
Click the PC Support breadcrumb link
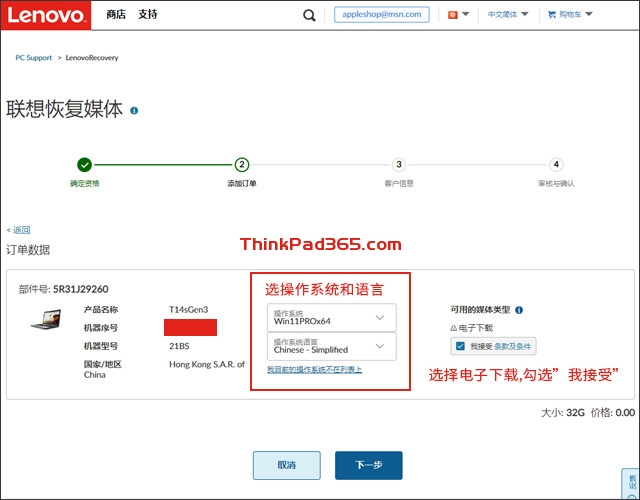click(33, 58)
